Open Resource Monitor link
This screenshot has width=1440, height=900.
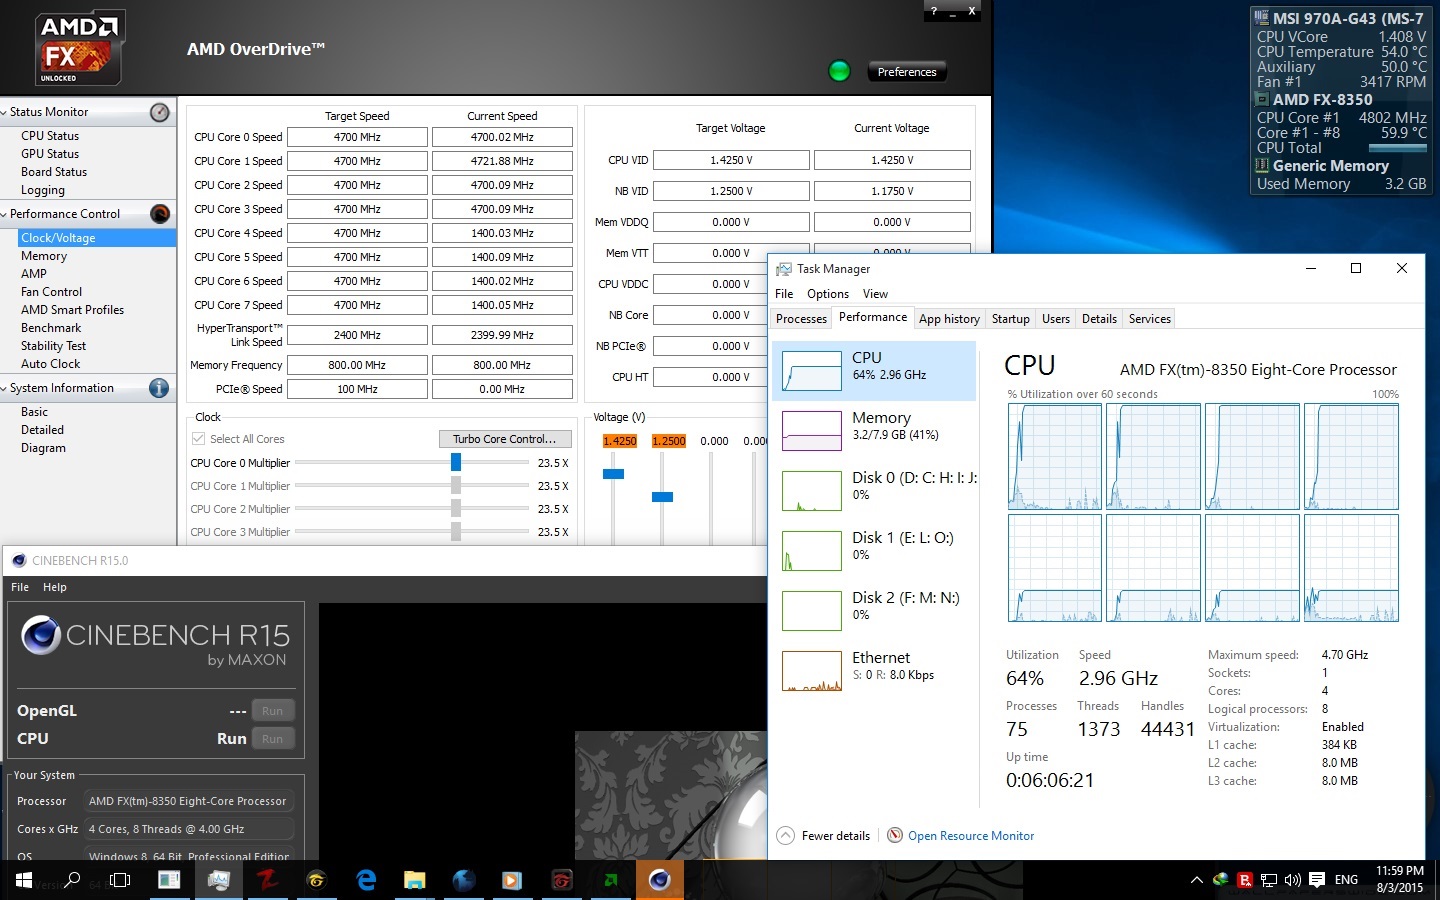coord(971,835)
